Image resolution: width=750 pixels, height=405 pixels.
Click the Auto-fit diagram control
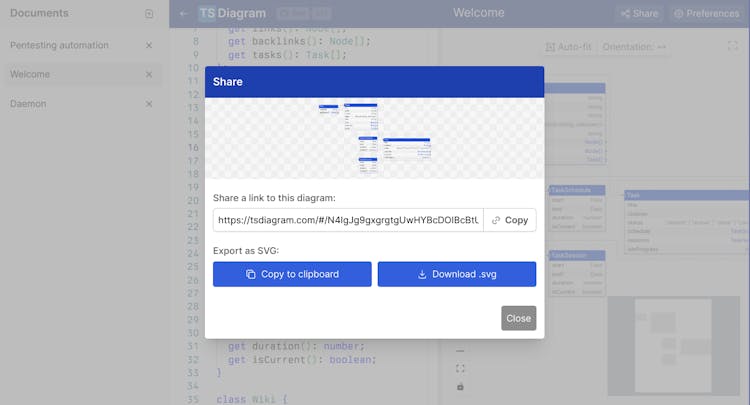pos(568,47)
